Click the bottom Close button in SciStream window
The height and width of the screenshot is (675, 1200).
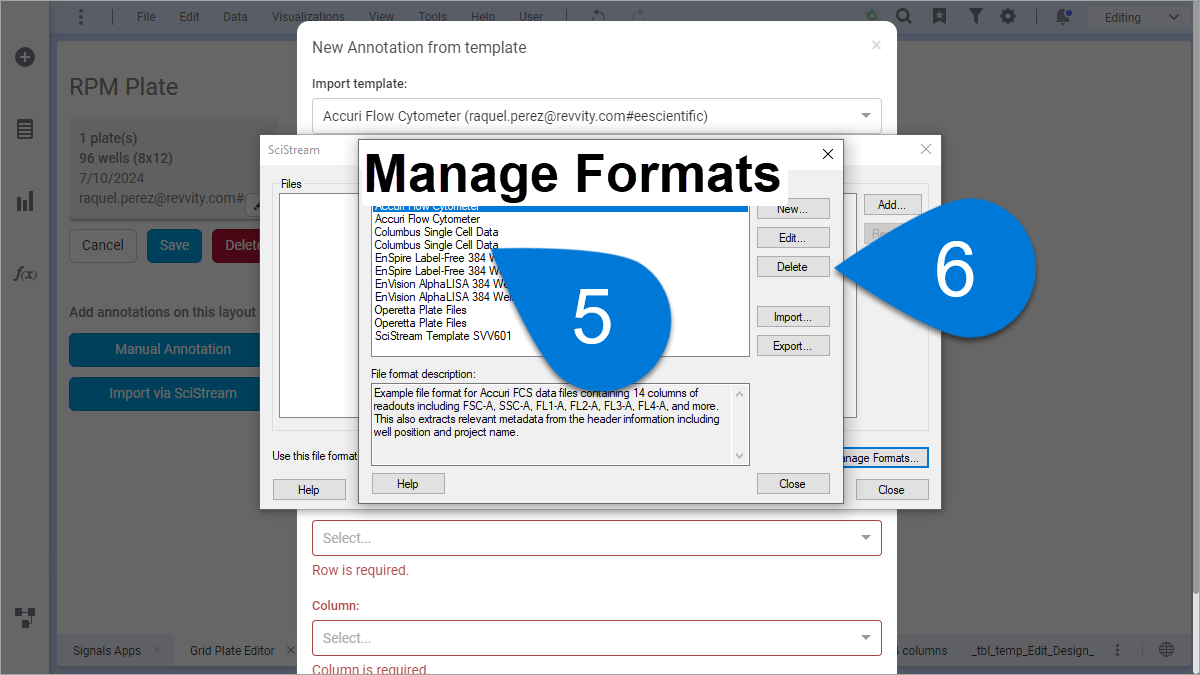(891, 490)
